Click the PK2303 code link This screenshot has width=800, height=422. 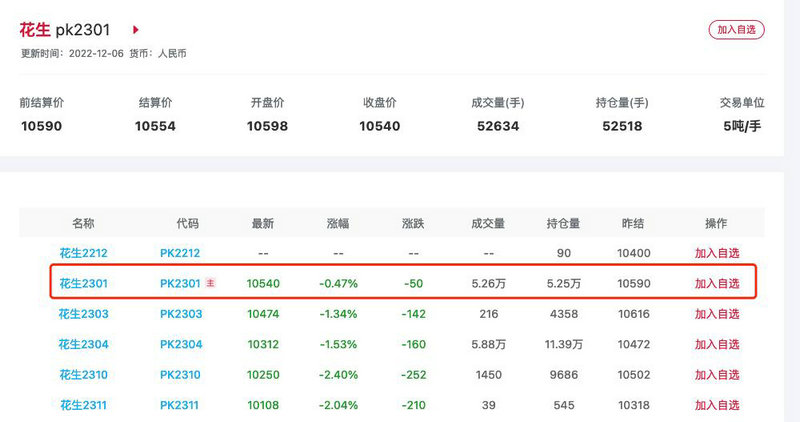click(180, 314)
